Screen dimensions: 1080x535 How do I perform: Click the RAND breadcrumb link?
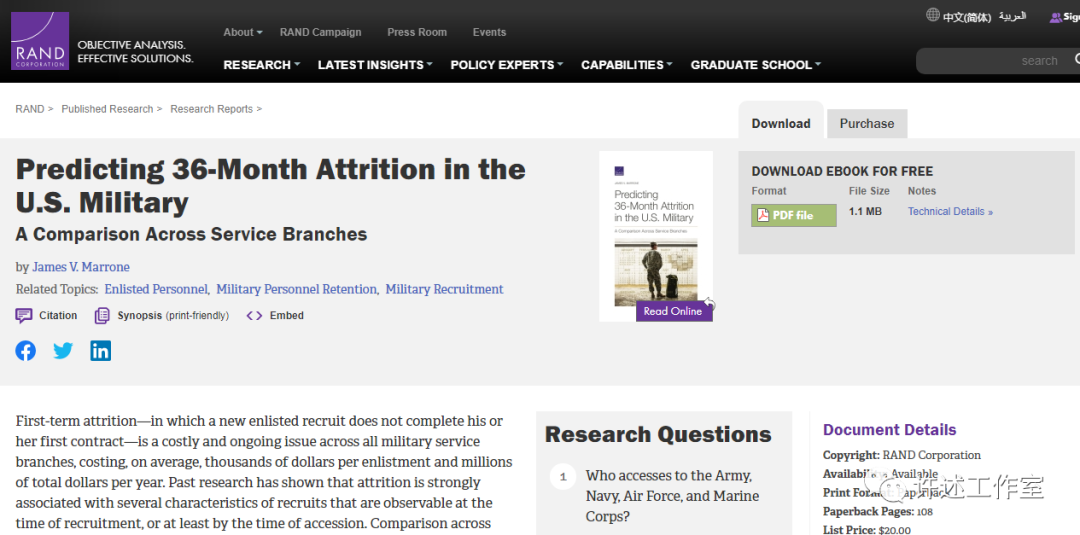pos(30,109)
